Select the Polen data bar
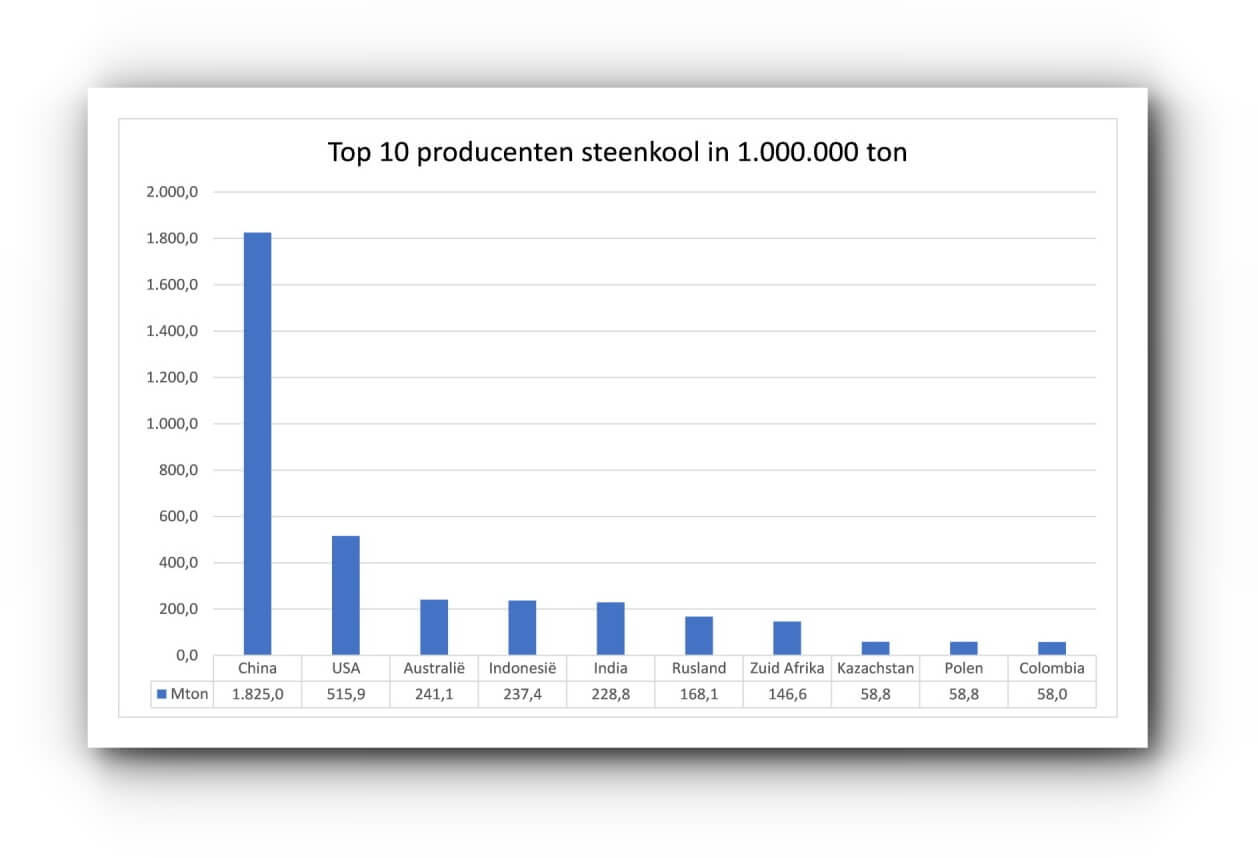1258x858 pixels. pyautogui.click(x=963, y=648)
